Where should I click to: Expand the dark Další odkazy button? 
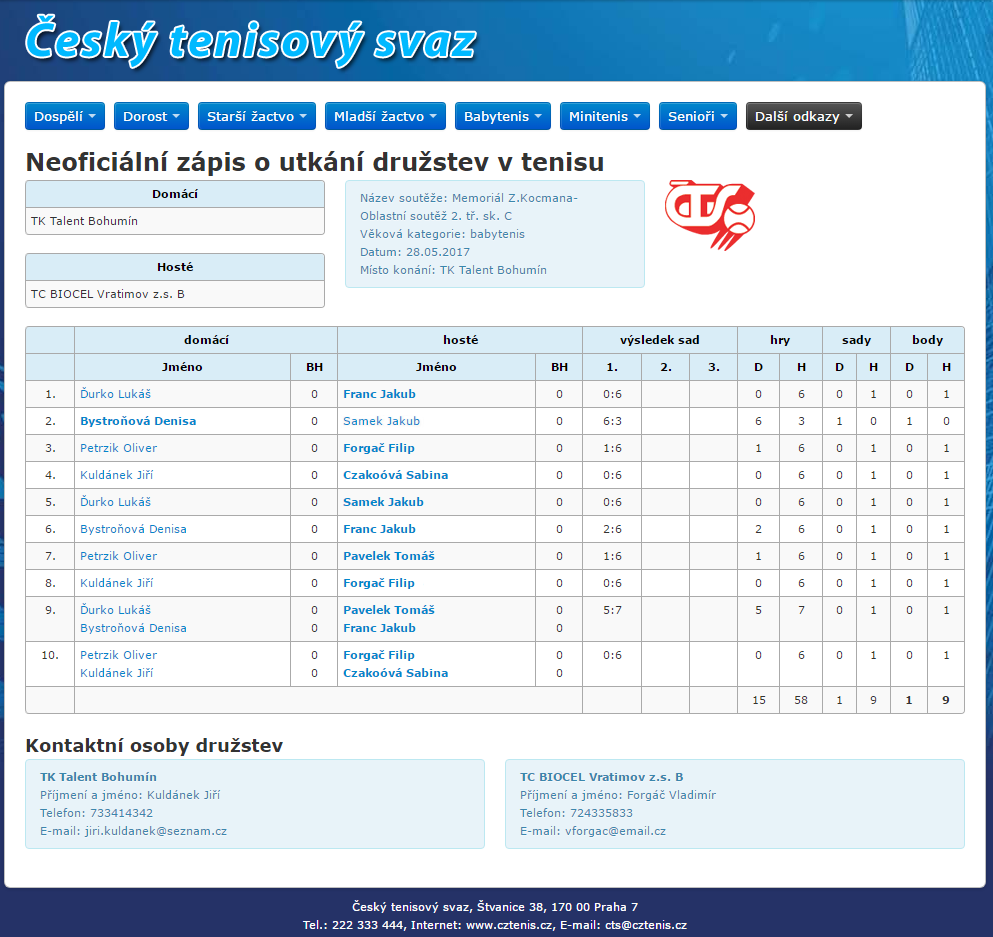click(x=803, y=116)
